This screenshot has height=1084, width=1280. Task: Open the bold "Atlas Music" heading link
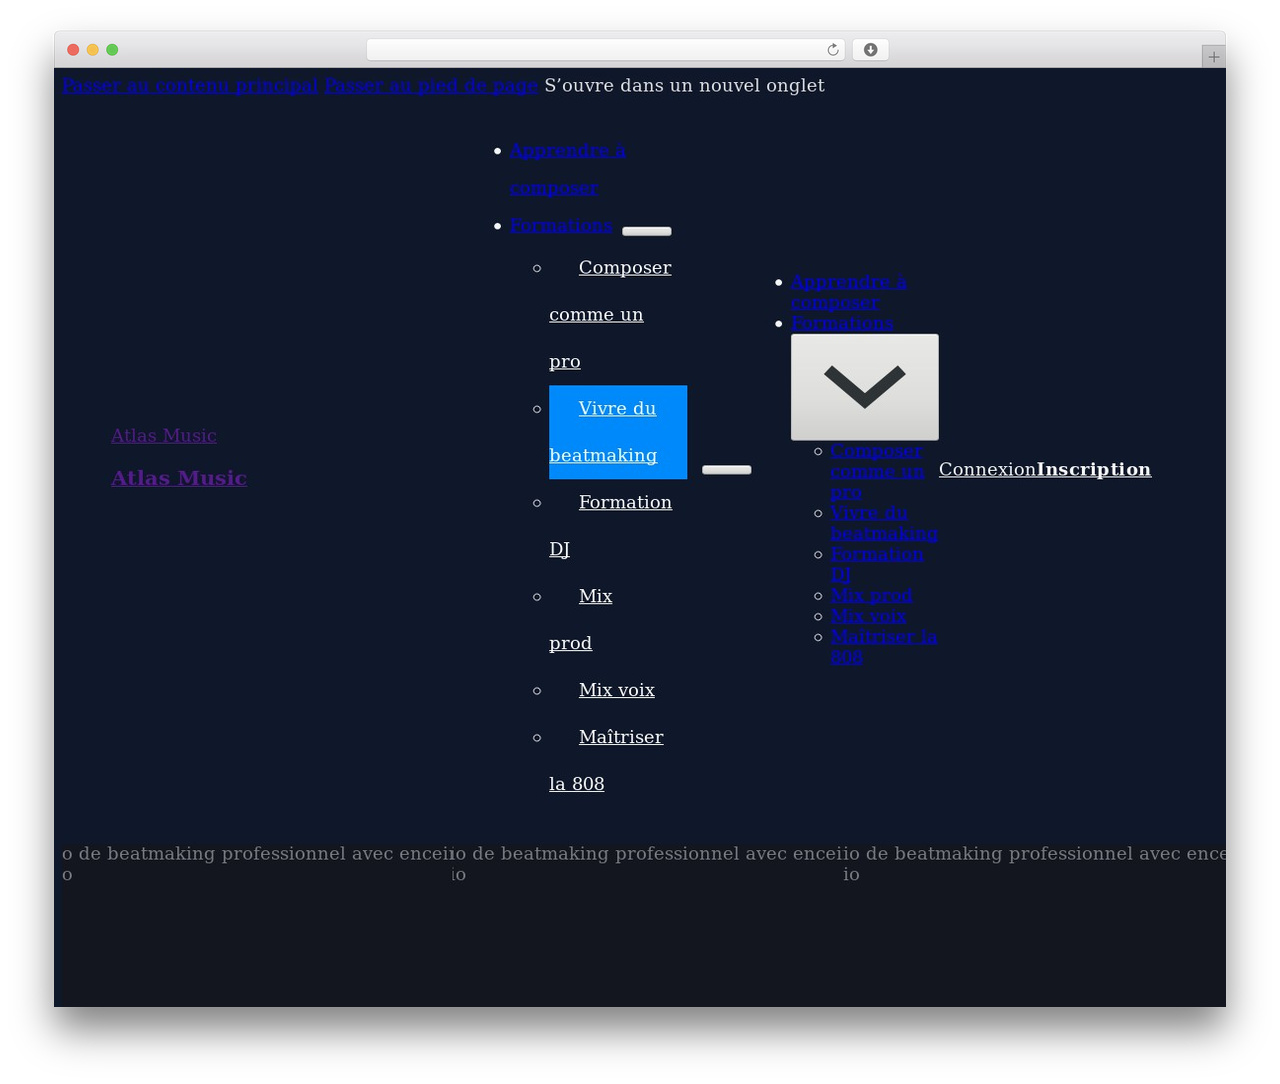coord(179,478)
